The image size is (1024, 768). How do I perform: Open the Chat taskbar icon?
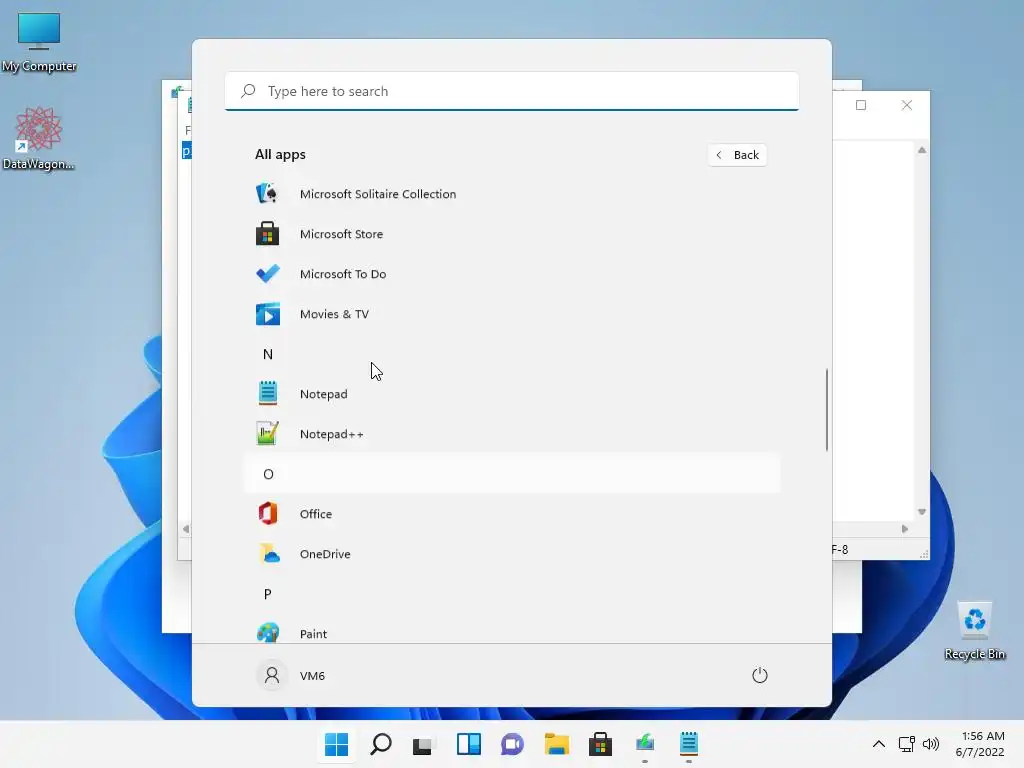[x=512, y=744]
